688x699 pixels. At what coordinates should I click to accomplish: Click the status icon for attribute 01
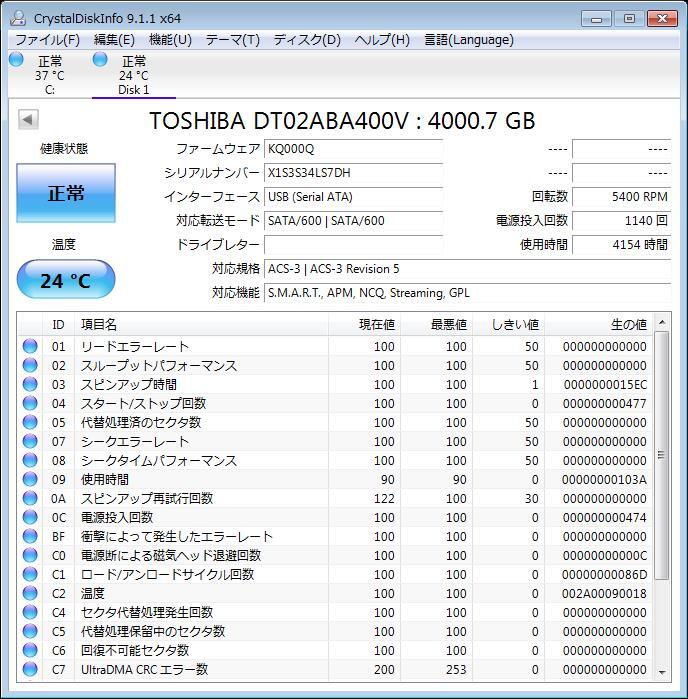30,346
